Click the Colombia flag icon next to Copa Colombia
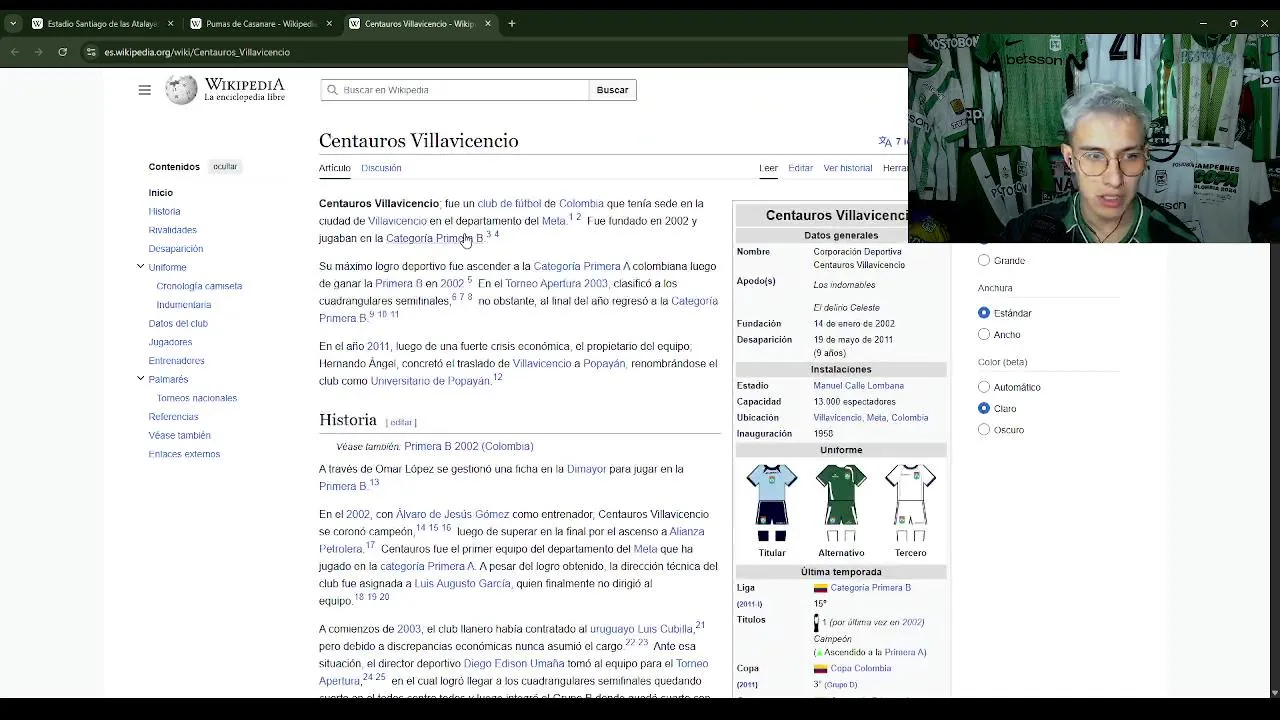1280x720 pixels. (x=820, y=669)
